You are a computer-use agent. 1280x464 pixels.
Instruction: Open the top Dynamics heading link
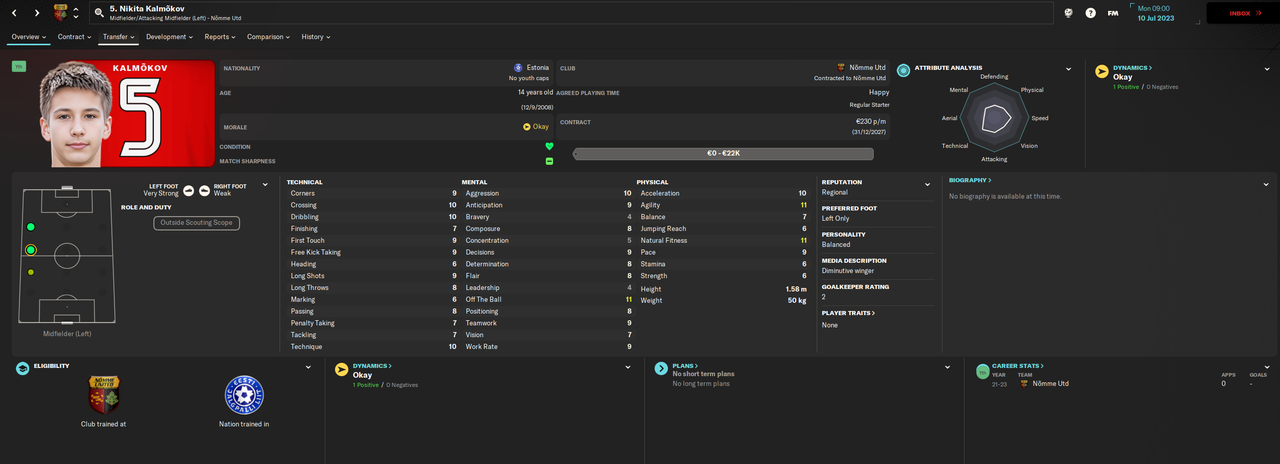[1132, 67]
